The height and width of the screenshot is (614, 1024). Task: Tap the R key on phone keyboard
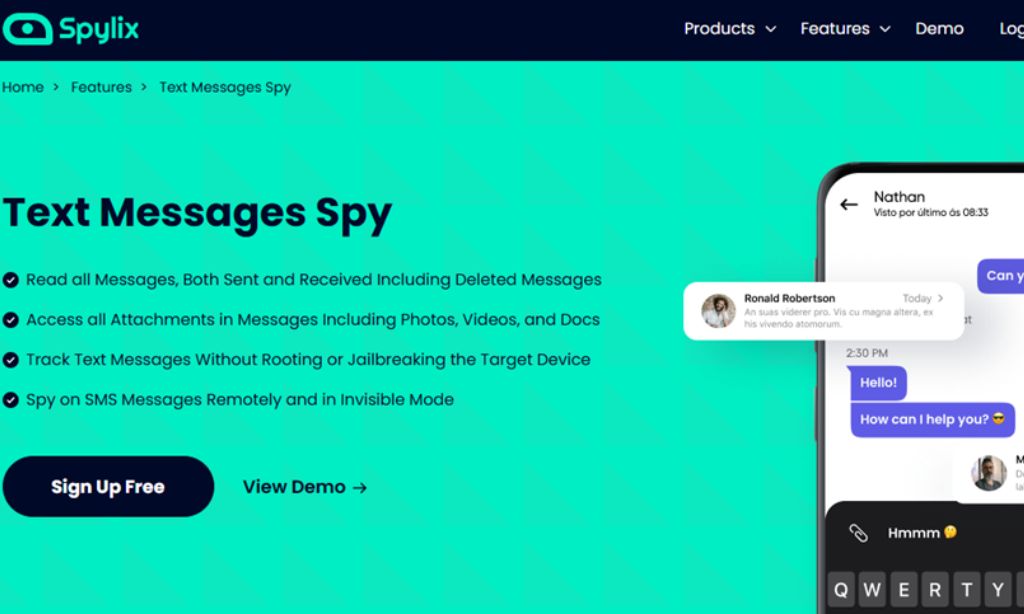click(935, 590)
